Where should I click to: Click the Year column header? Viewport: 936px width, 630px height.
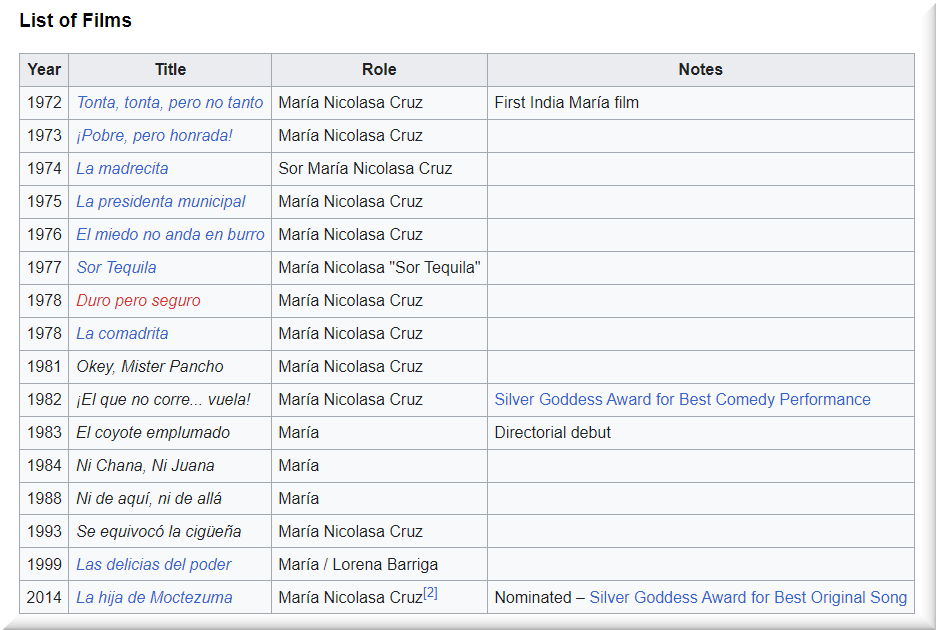point(44,70)
